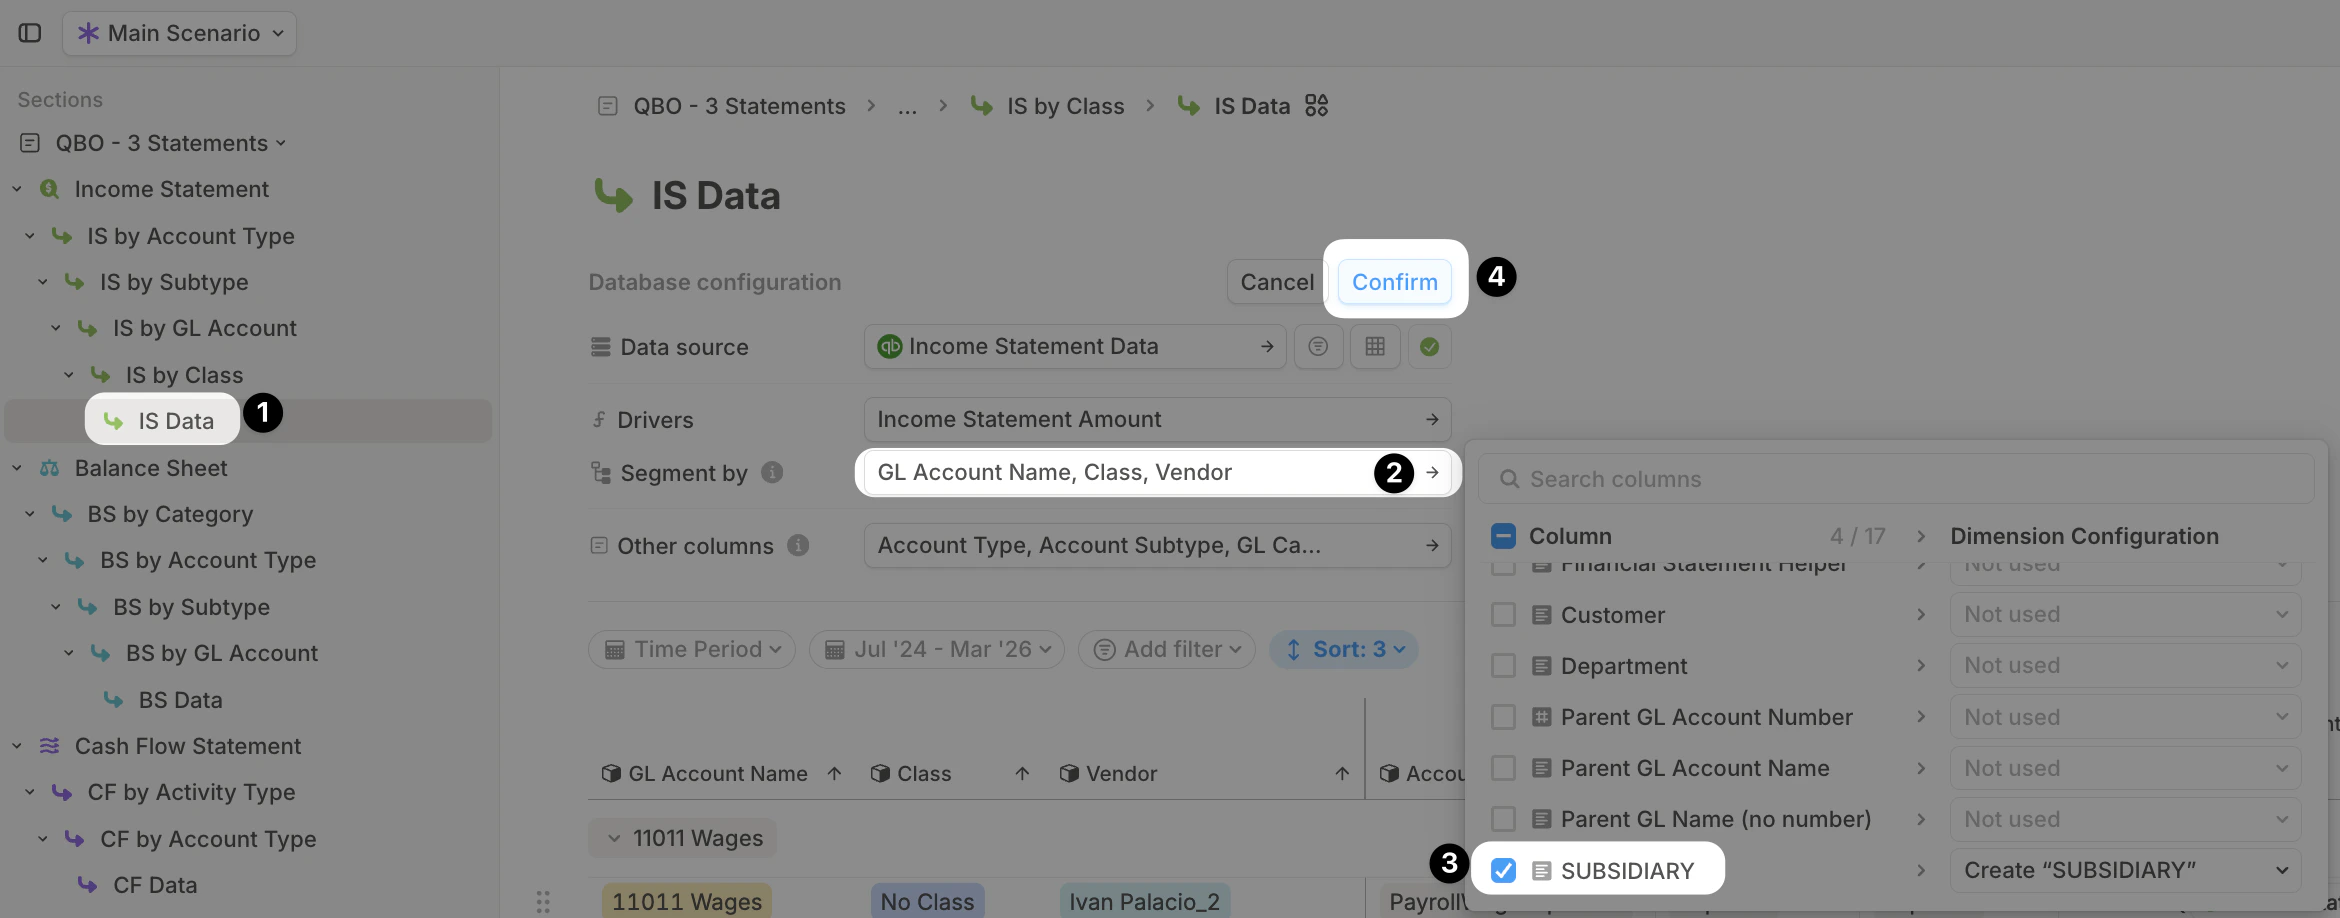Open Customer dimension Not used dropdown
The image size is (2340, 918).
[x=2125, y=614]
